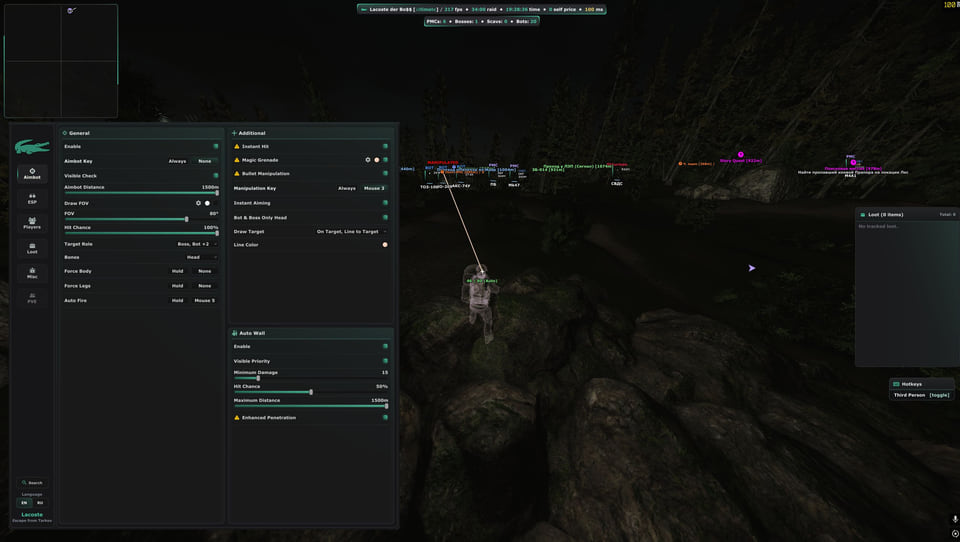Screen dimensions: 960x542
Task: Set the Force Legs key bind None
Action: [x=204, y=285]
